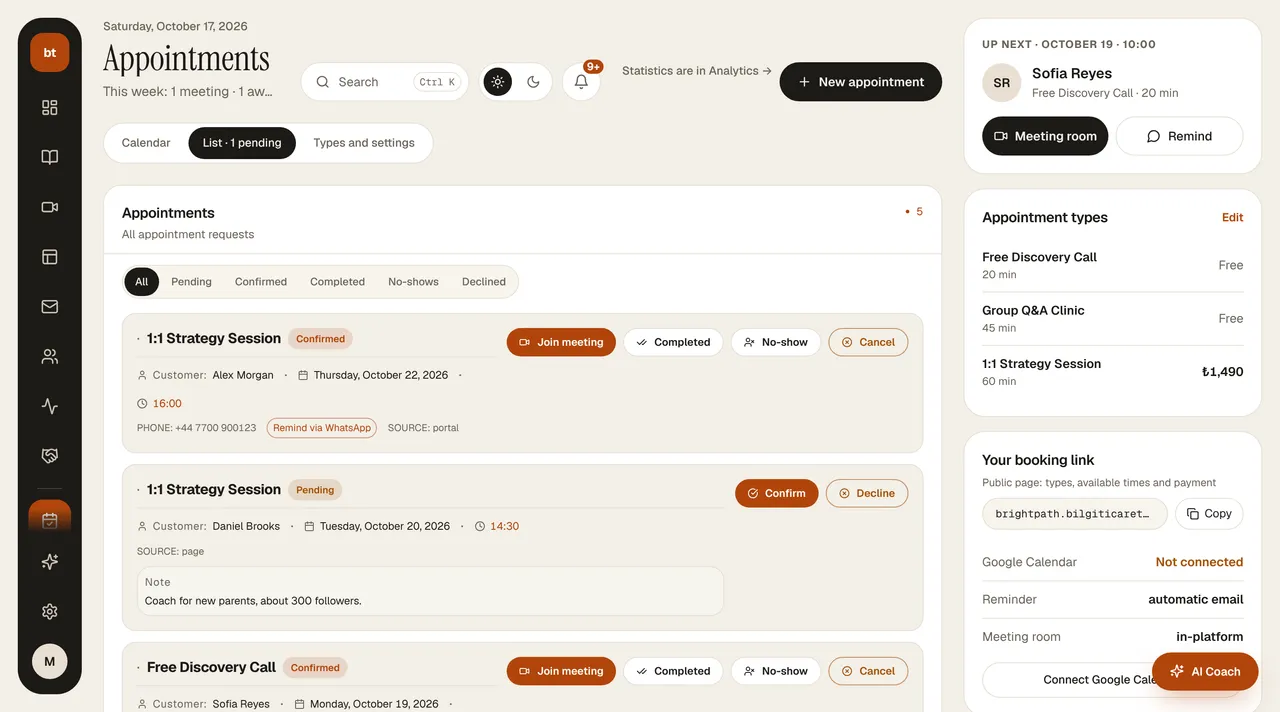The image size is (1280, 712).
Task: Open the M user avatar
Action: pos(50,661)
